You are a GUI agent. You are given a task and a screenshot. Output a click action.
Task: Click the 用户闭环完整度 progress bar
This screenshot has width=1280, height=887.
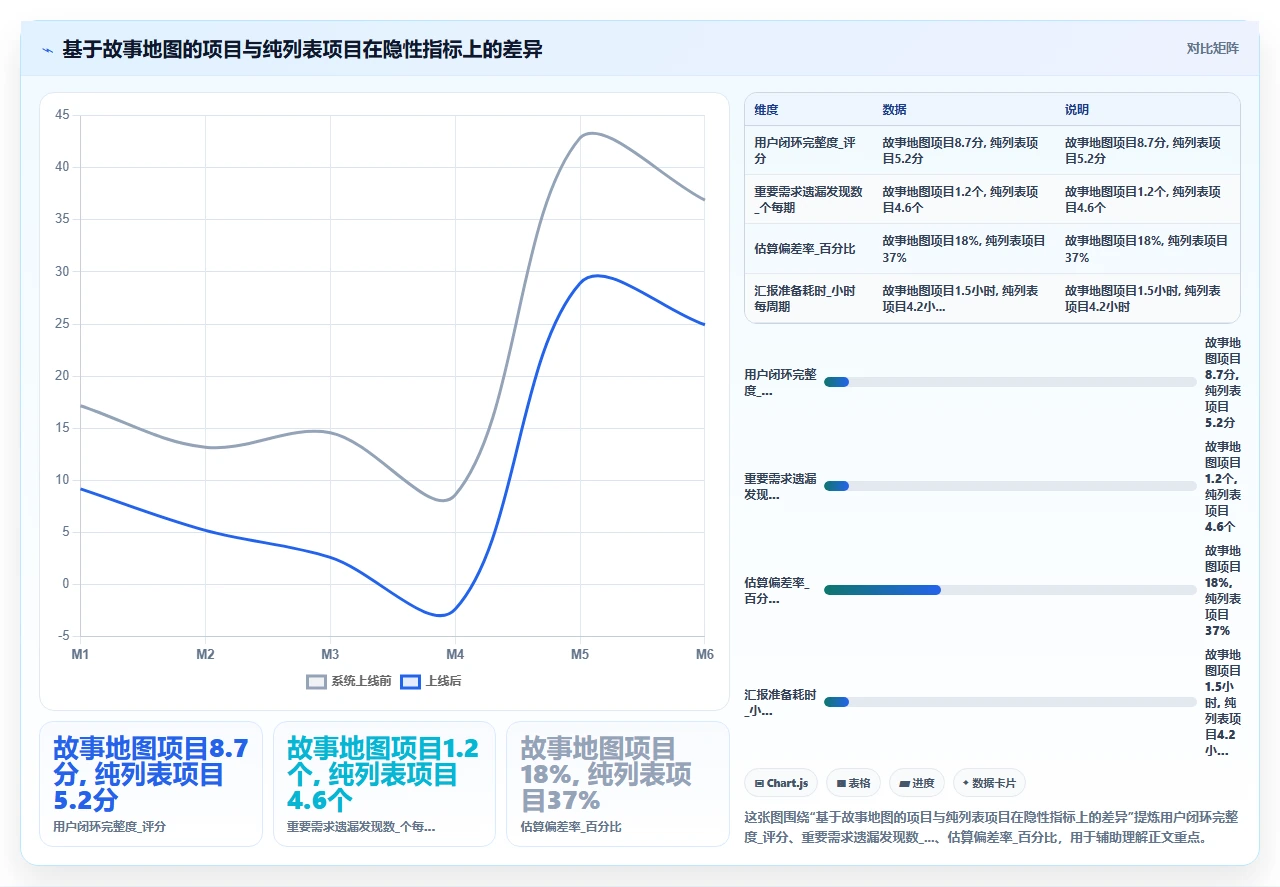tap(1010, 382)
